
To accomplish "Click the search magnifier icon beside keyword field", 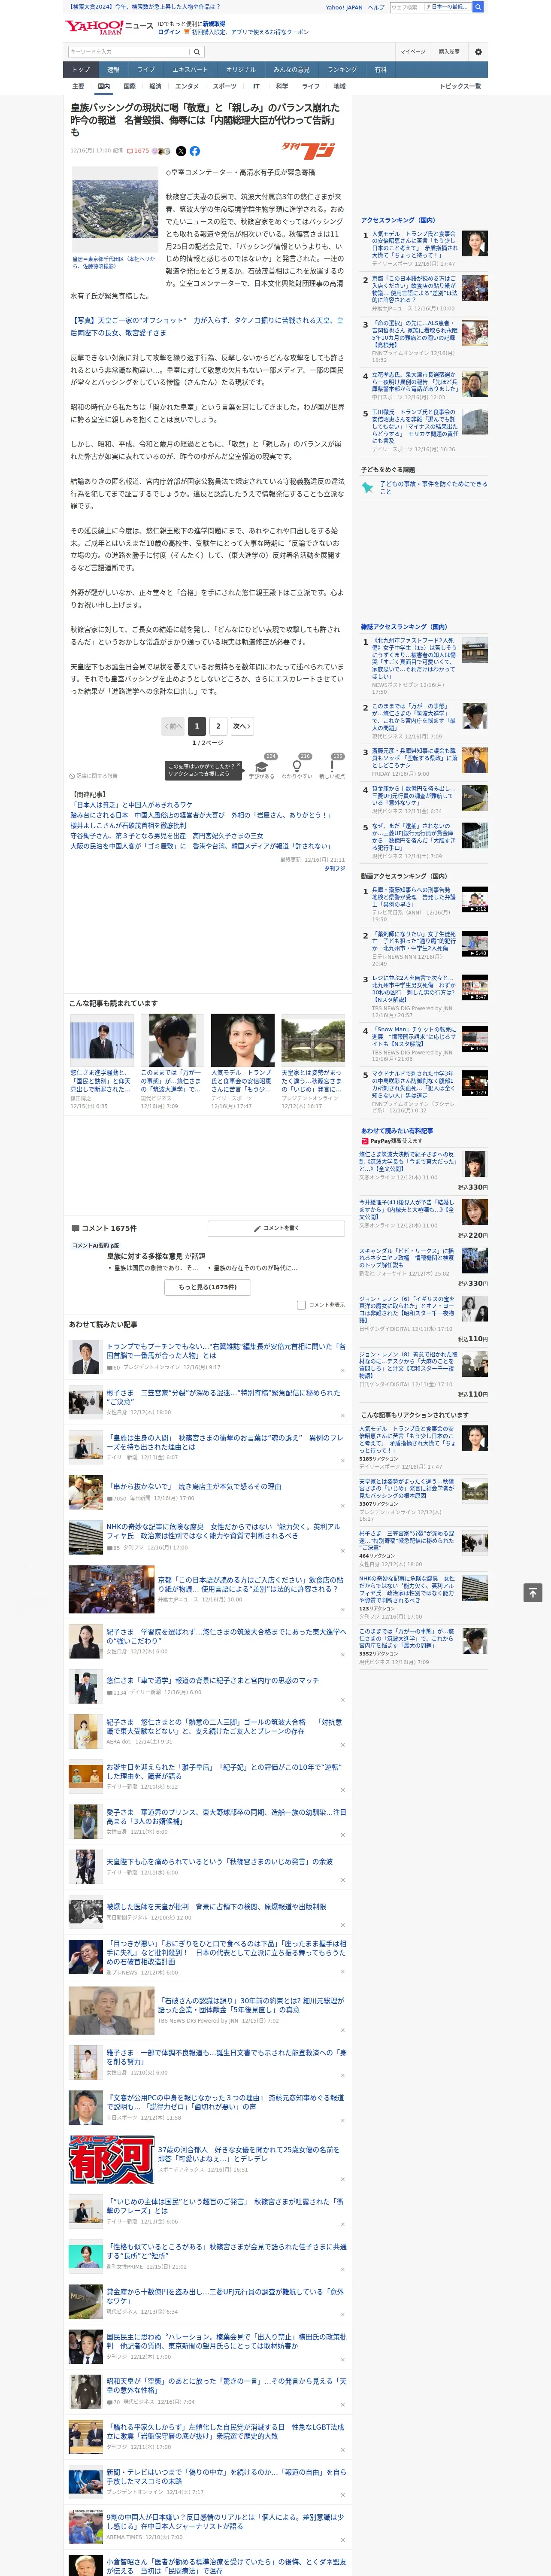I will pos(197,52).
